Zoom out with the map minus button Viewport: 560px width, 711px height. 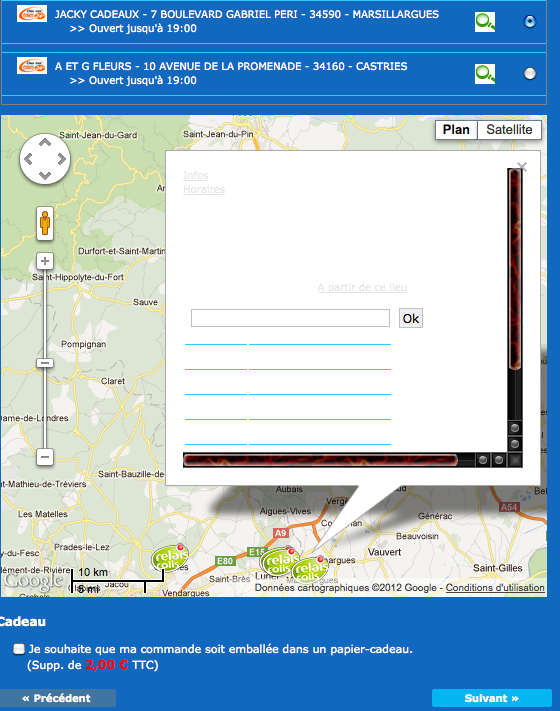tap(45, 457)
